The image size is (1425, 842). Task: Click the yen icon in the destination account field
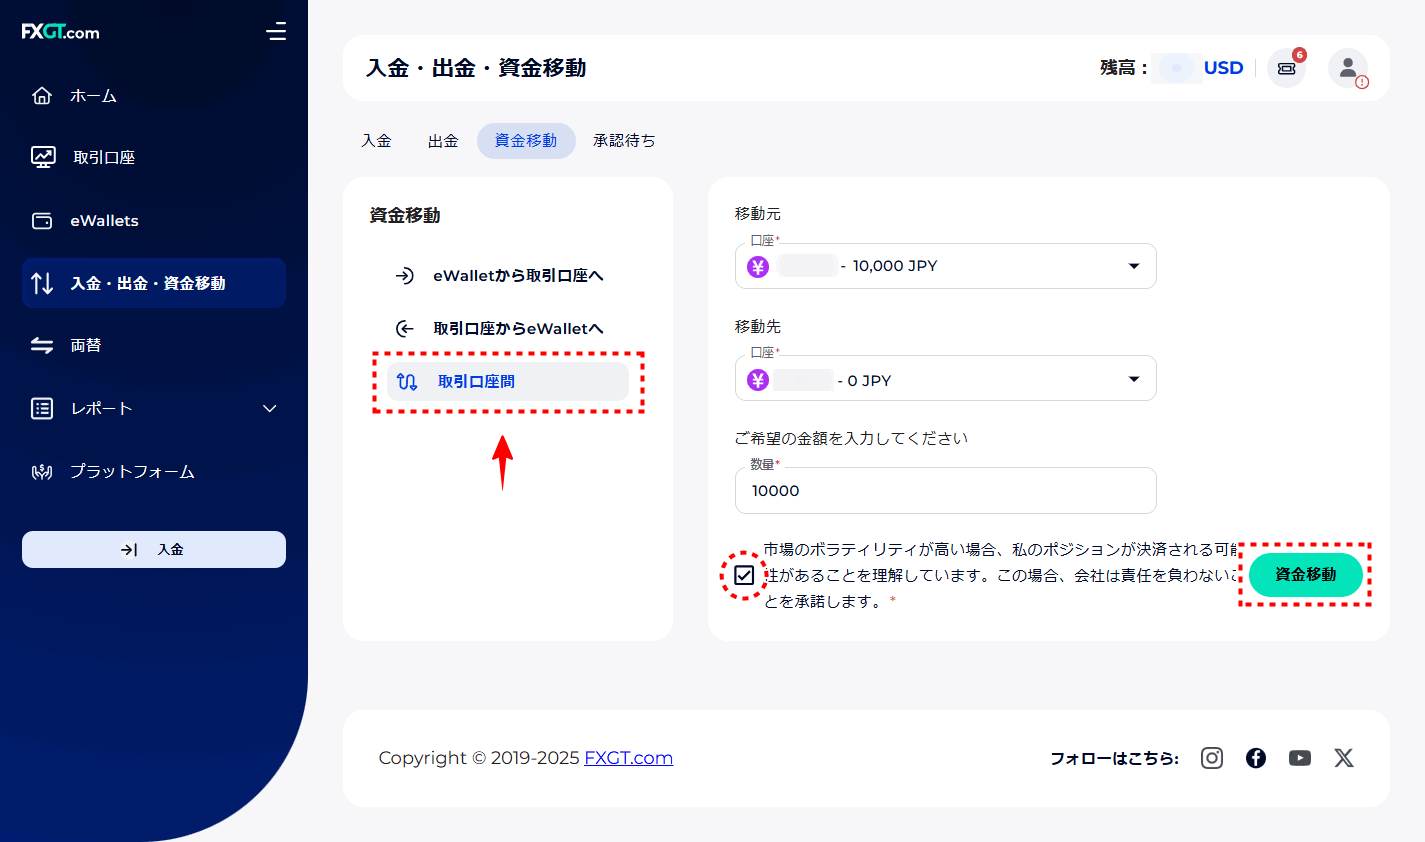coord(758,380)
